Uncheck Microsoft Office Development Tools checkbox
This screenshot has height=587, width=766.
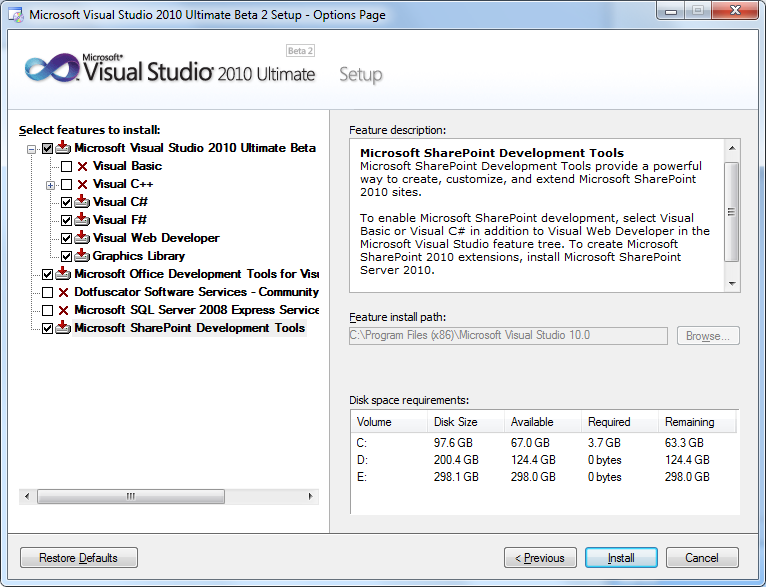pos(47,274)
